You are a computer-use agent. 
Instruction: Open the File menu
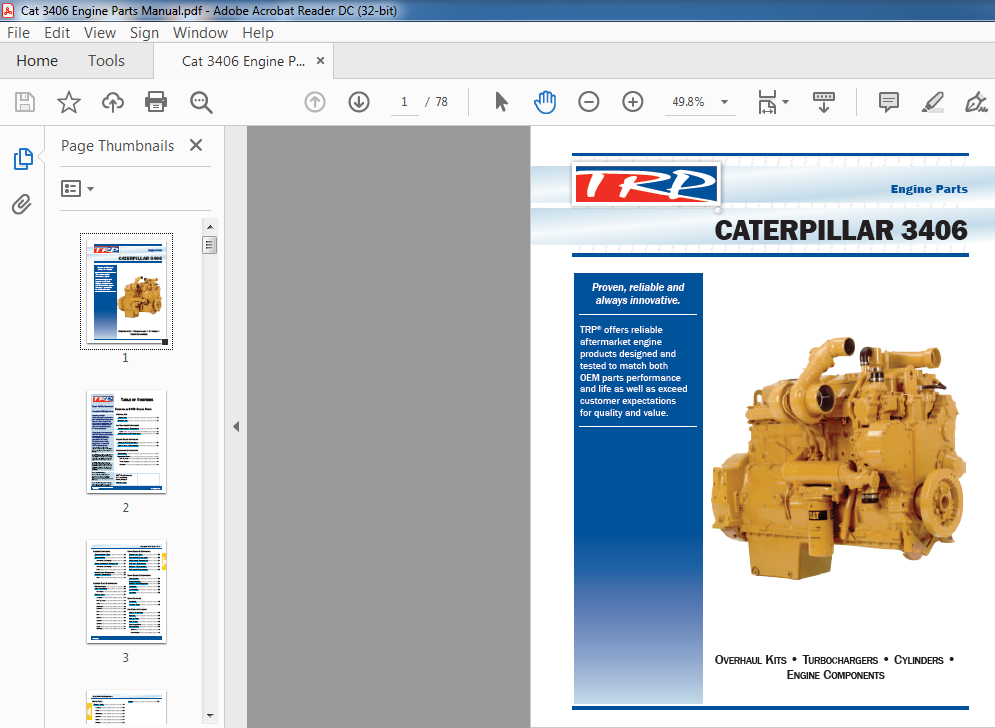click(18, 33)
